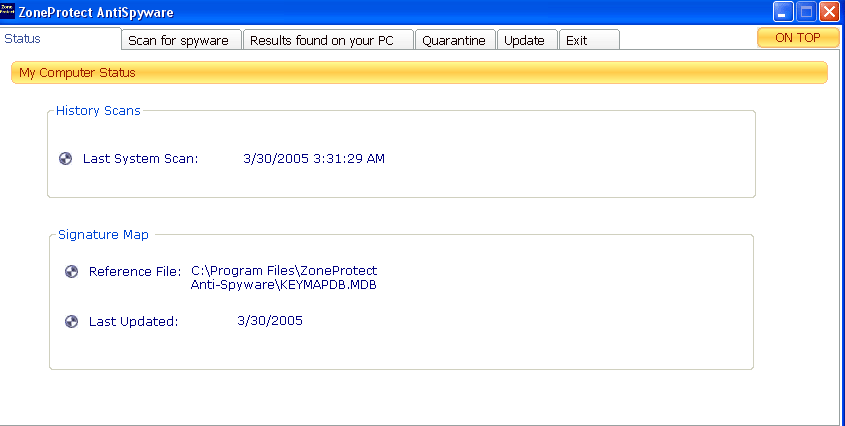
Task: Minimize the ZoneProtect AntiSpyware window
Action: coord(782,12)
